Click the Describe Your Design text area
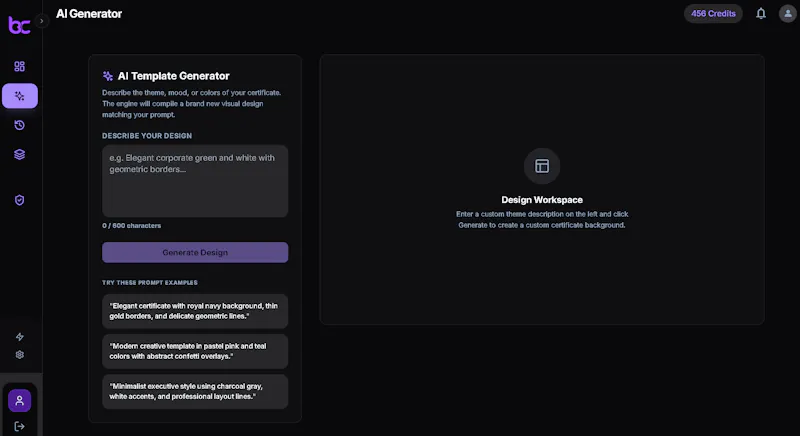Screen dimensions: 800x436 (195, 181)
